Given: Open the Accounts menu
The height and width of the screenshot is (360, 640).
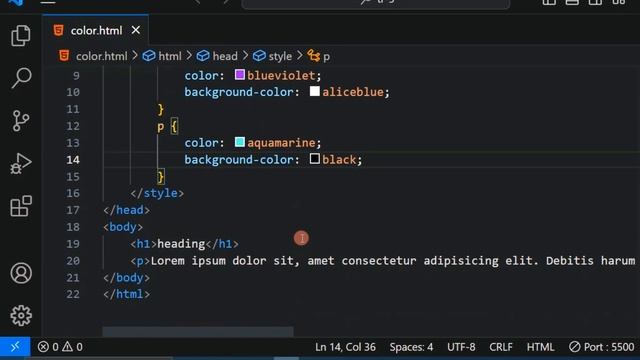Looking at the screenshot, I should point(21,273).
